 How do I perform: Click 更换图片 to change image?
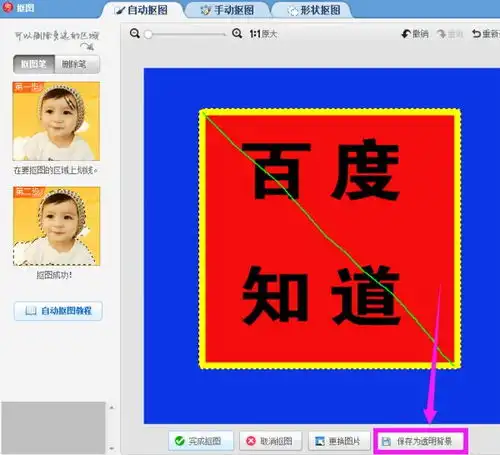coord(339,441)
